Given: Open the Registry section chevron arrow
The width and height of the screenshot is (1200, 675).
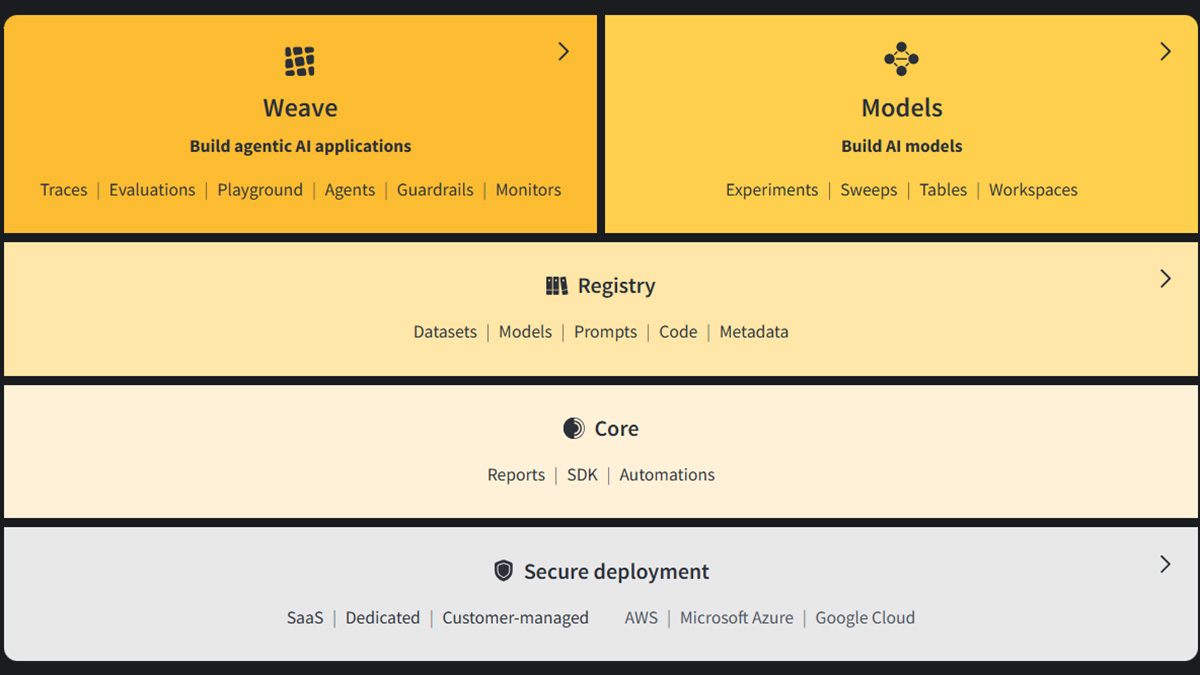Looking at the screenshot, I should (x=1165, y=279).
